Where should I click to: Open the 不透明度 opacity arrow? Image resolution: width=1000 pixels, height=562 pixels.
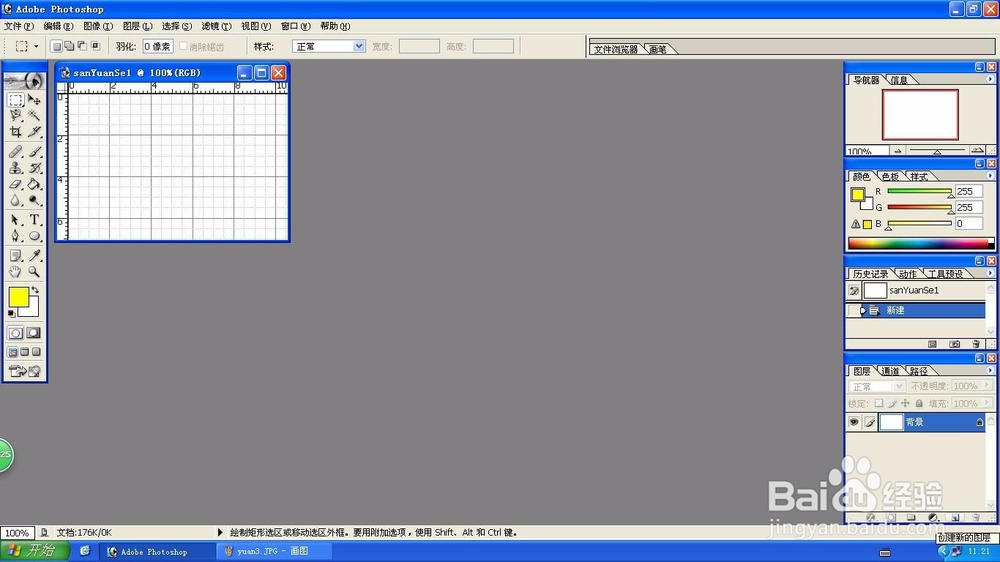click(x=987, y=386)
